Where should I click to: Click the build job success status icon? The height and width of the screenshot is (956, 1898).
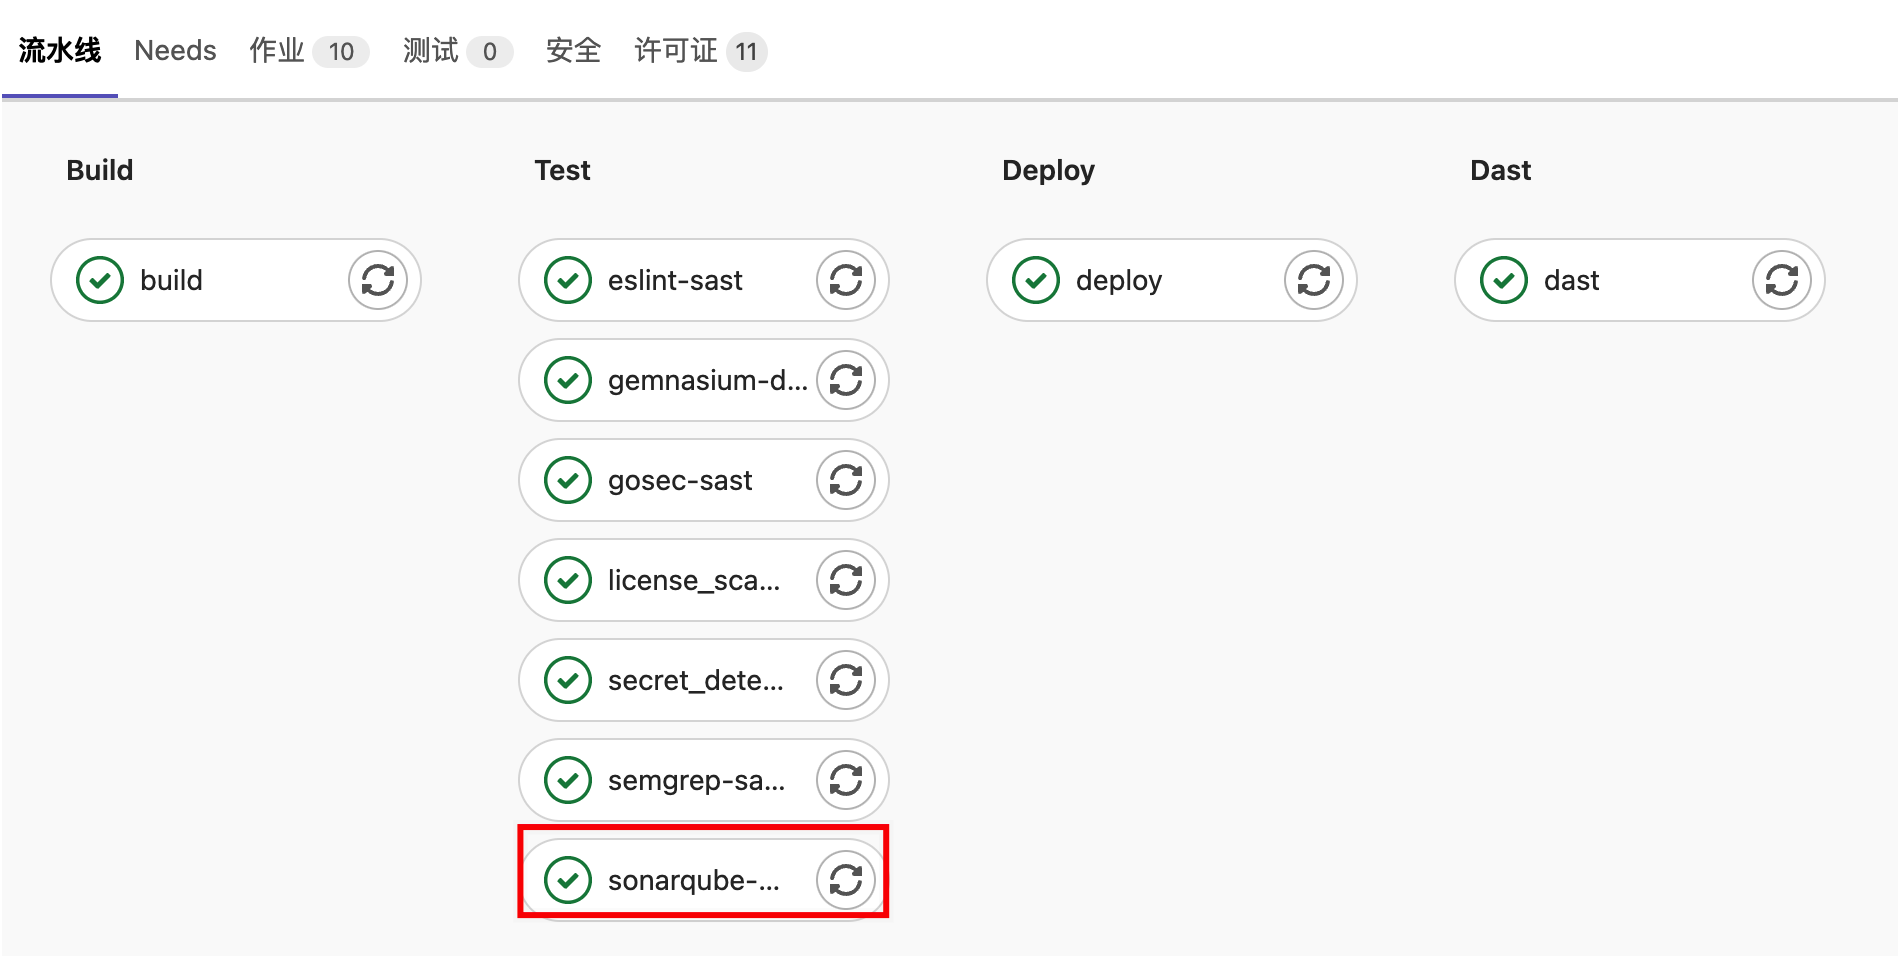coord(100,280)
